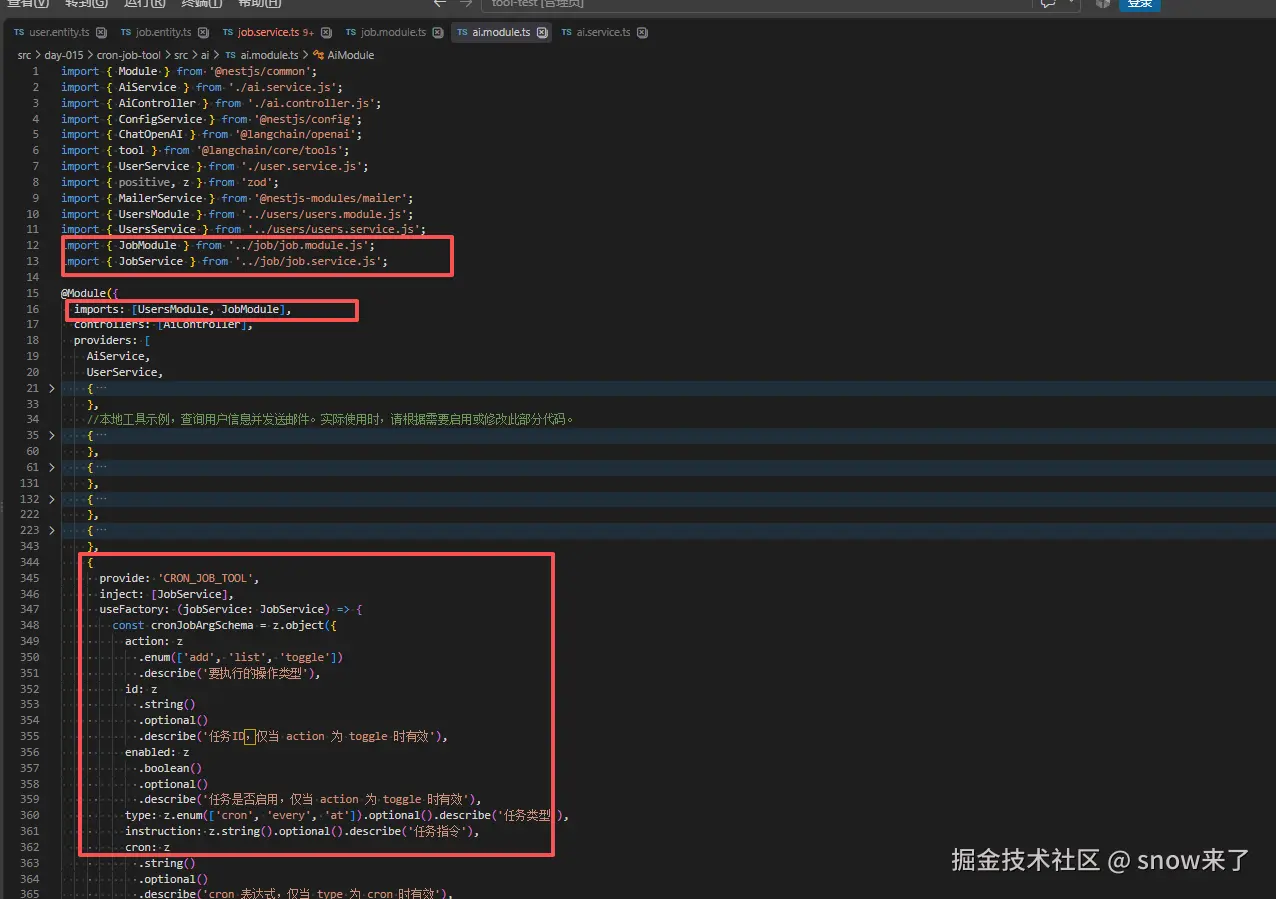Open the 终端 terminal menu
This screenshot has width=1276, height=899.
click(x=201, y=4)
